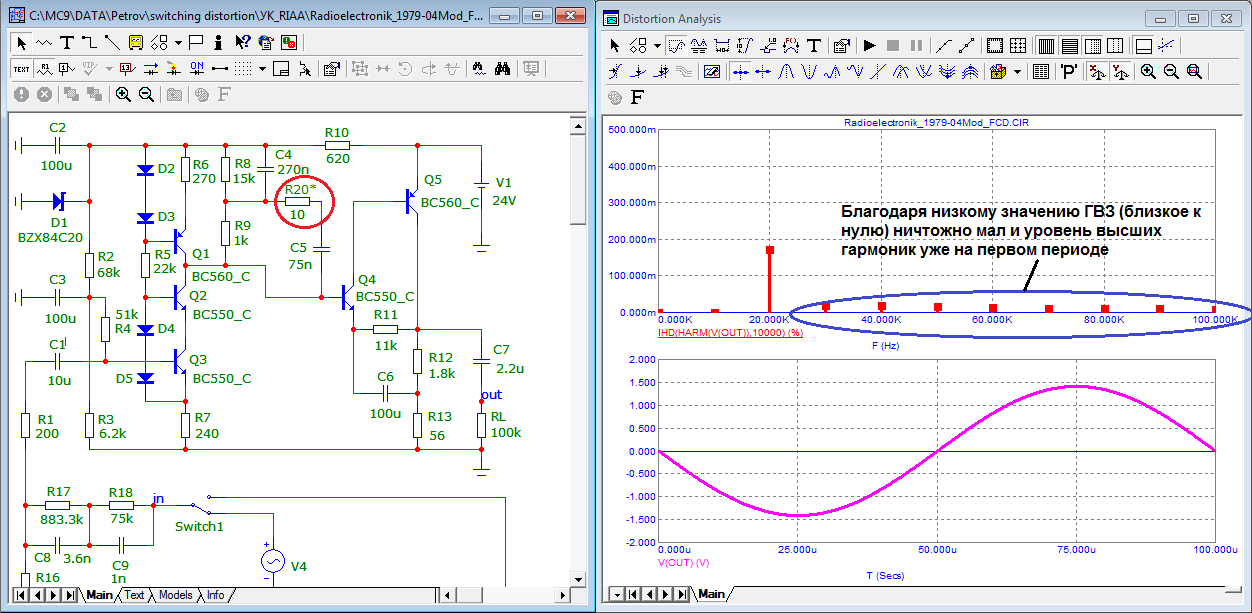
Task: Select the Text mode tool in schematic toolbar
Action: point(66,42)
